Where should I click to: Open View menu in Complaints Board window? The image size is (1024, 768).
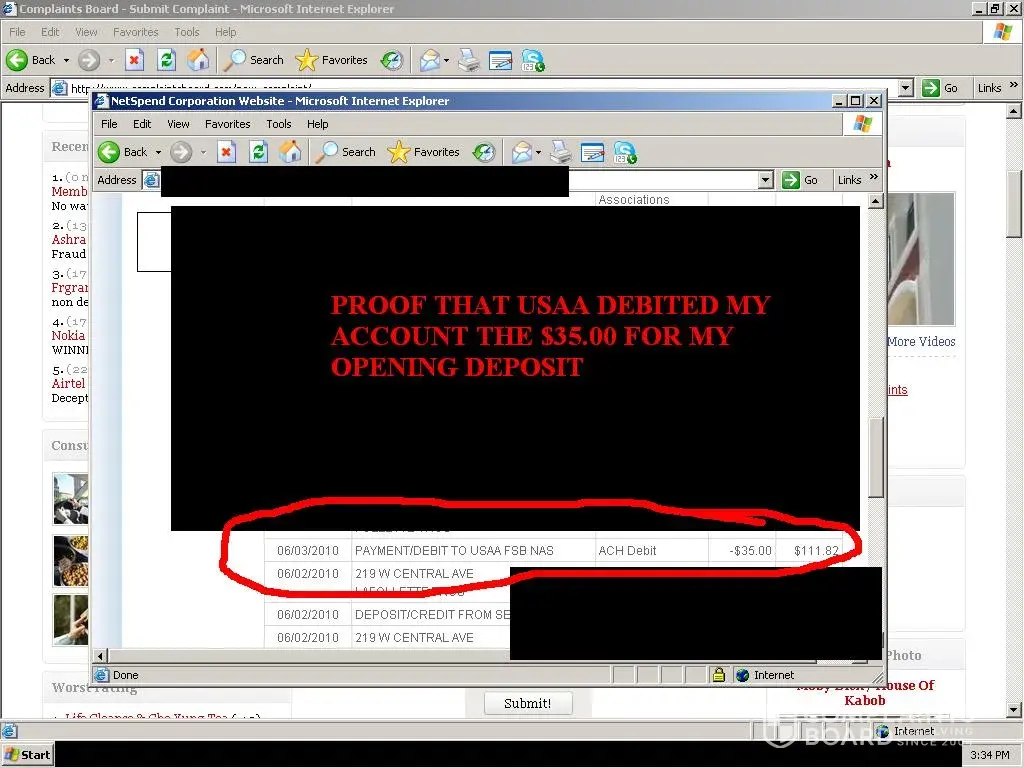click(x=87, y=32)
